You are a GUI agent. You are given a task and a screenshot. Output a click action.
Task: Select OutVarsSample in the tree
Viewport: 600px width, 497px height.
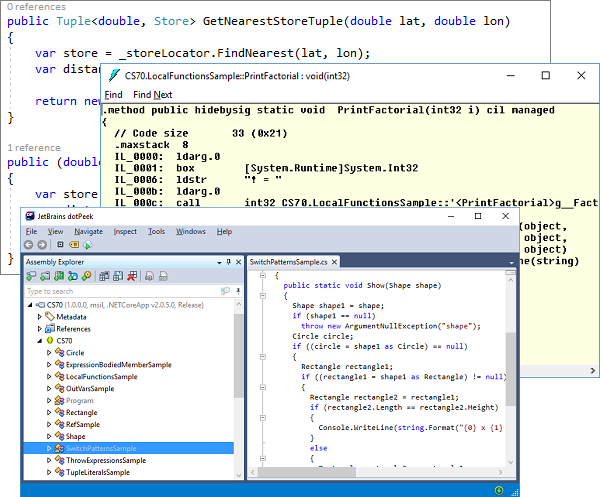(x=90, y=388)
